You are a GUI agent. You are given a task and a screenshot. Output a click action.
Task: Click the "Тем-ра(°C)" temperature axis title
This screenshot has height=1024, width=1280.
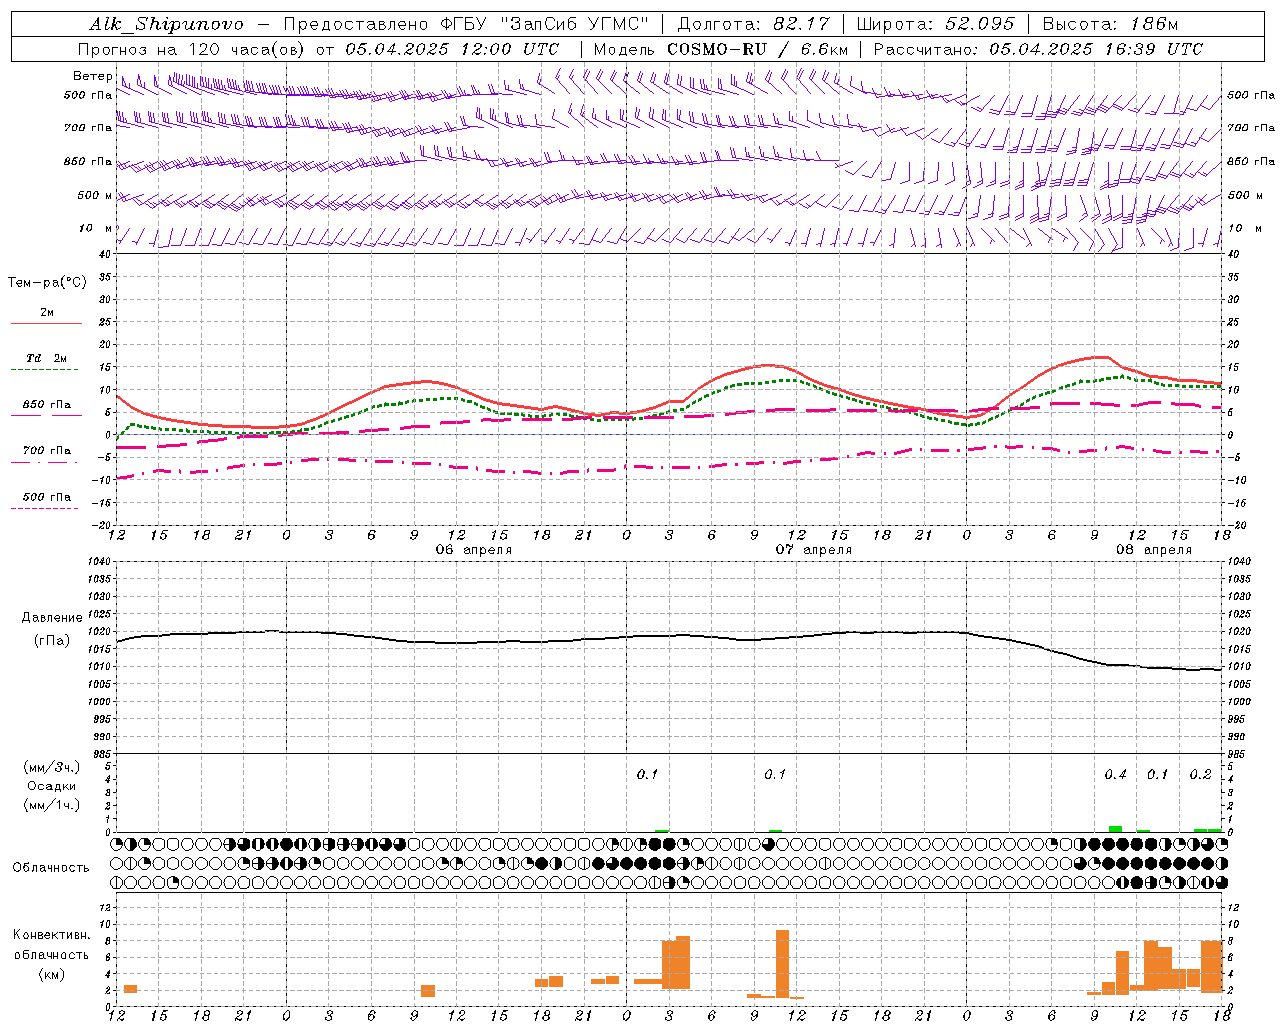(47, 283)
